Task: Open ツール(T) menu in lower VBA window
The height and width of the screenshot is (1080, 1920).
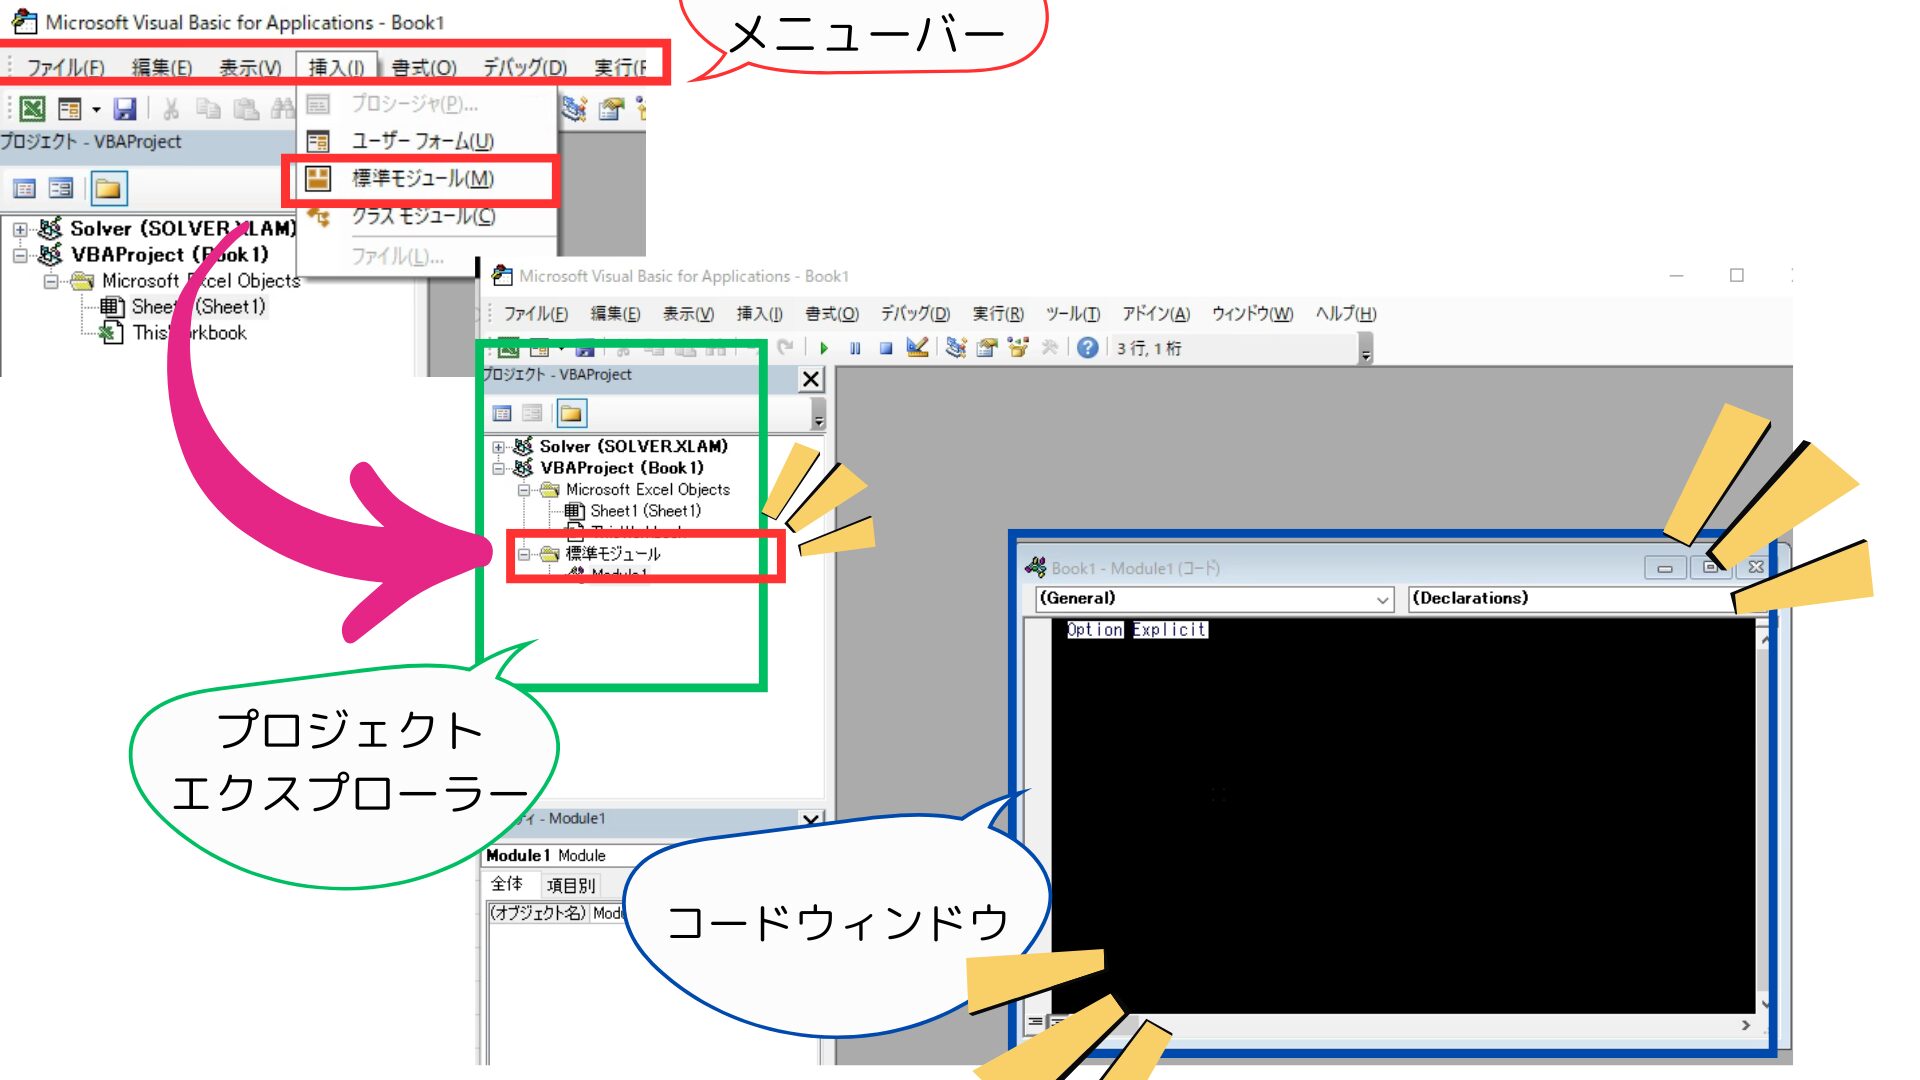Action: point(1073,314)
